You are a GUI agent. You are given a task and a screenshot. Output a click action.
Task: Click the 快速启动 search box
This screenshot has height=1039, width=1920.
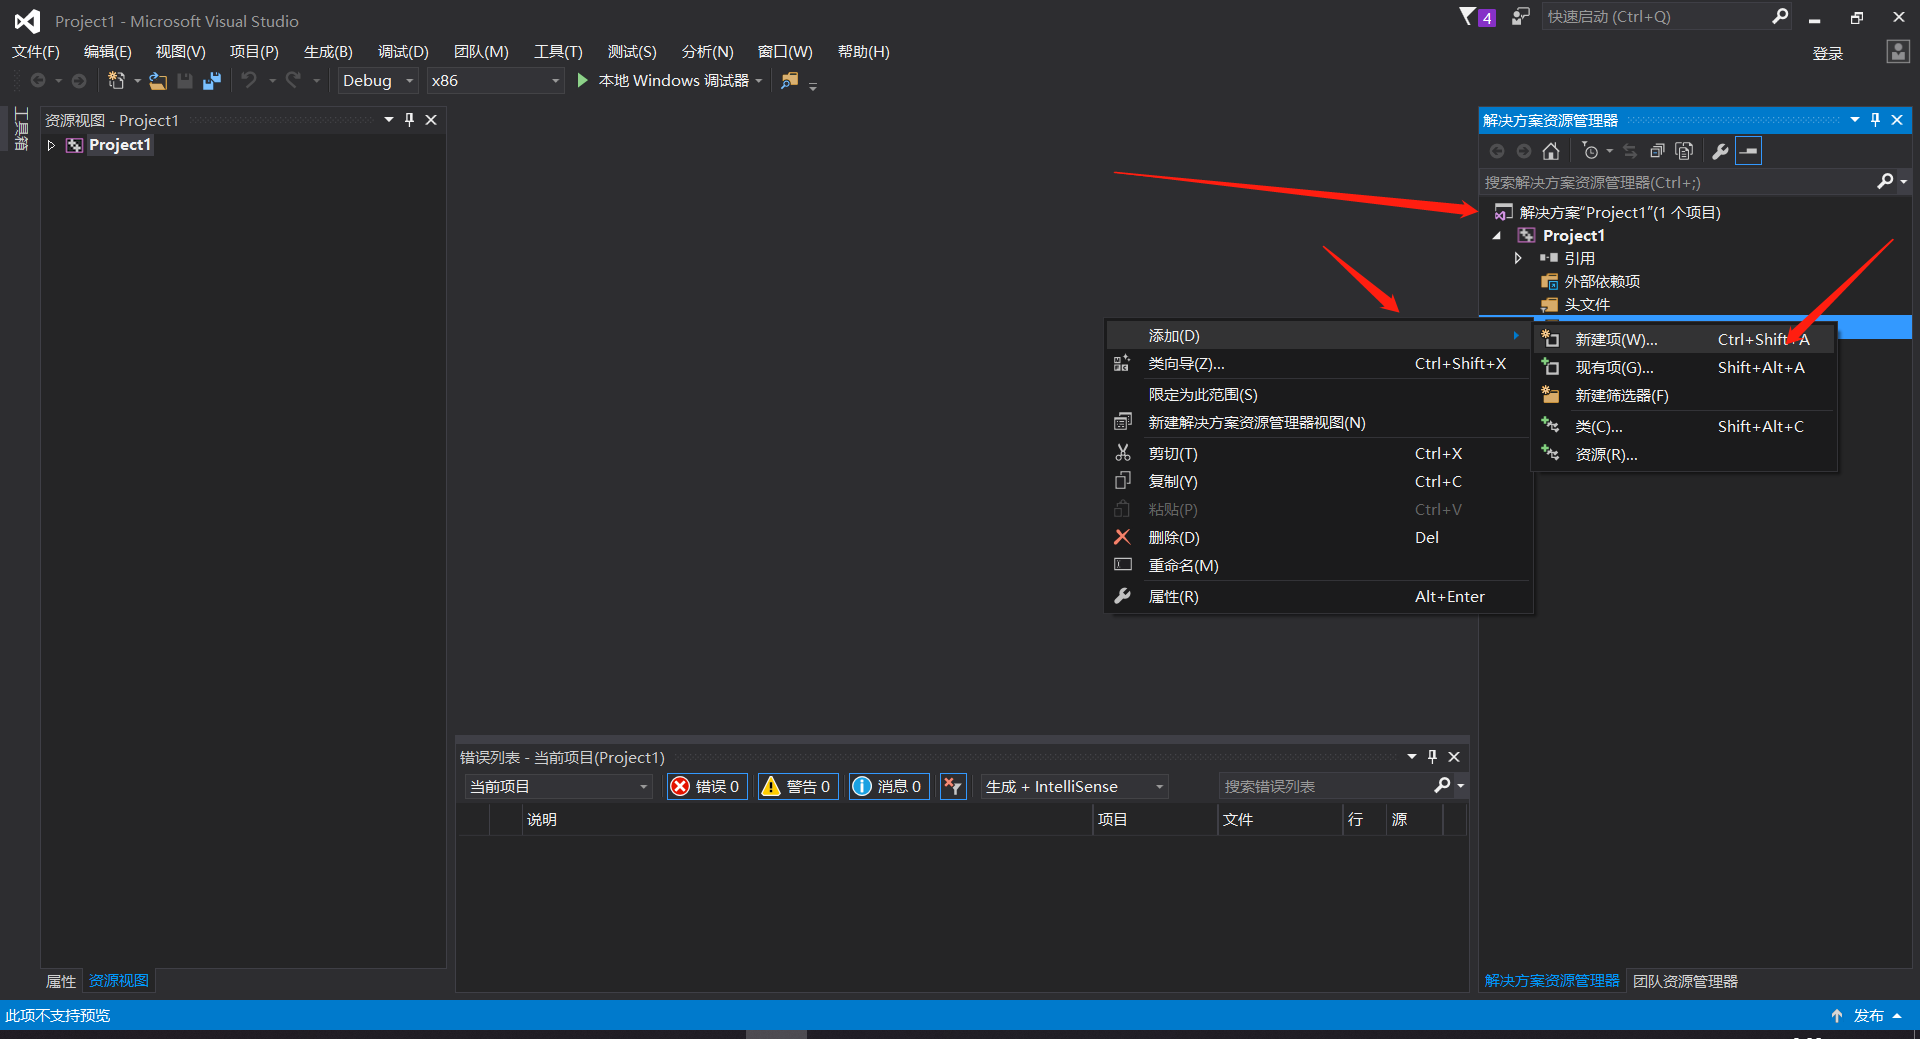pyautogui.click(x=1655, y=16)
